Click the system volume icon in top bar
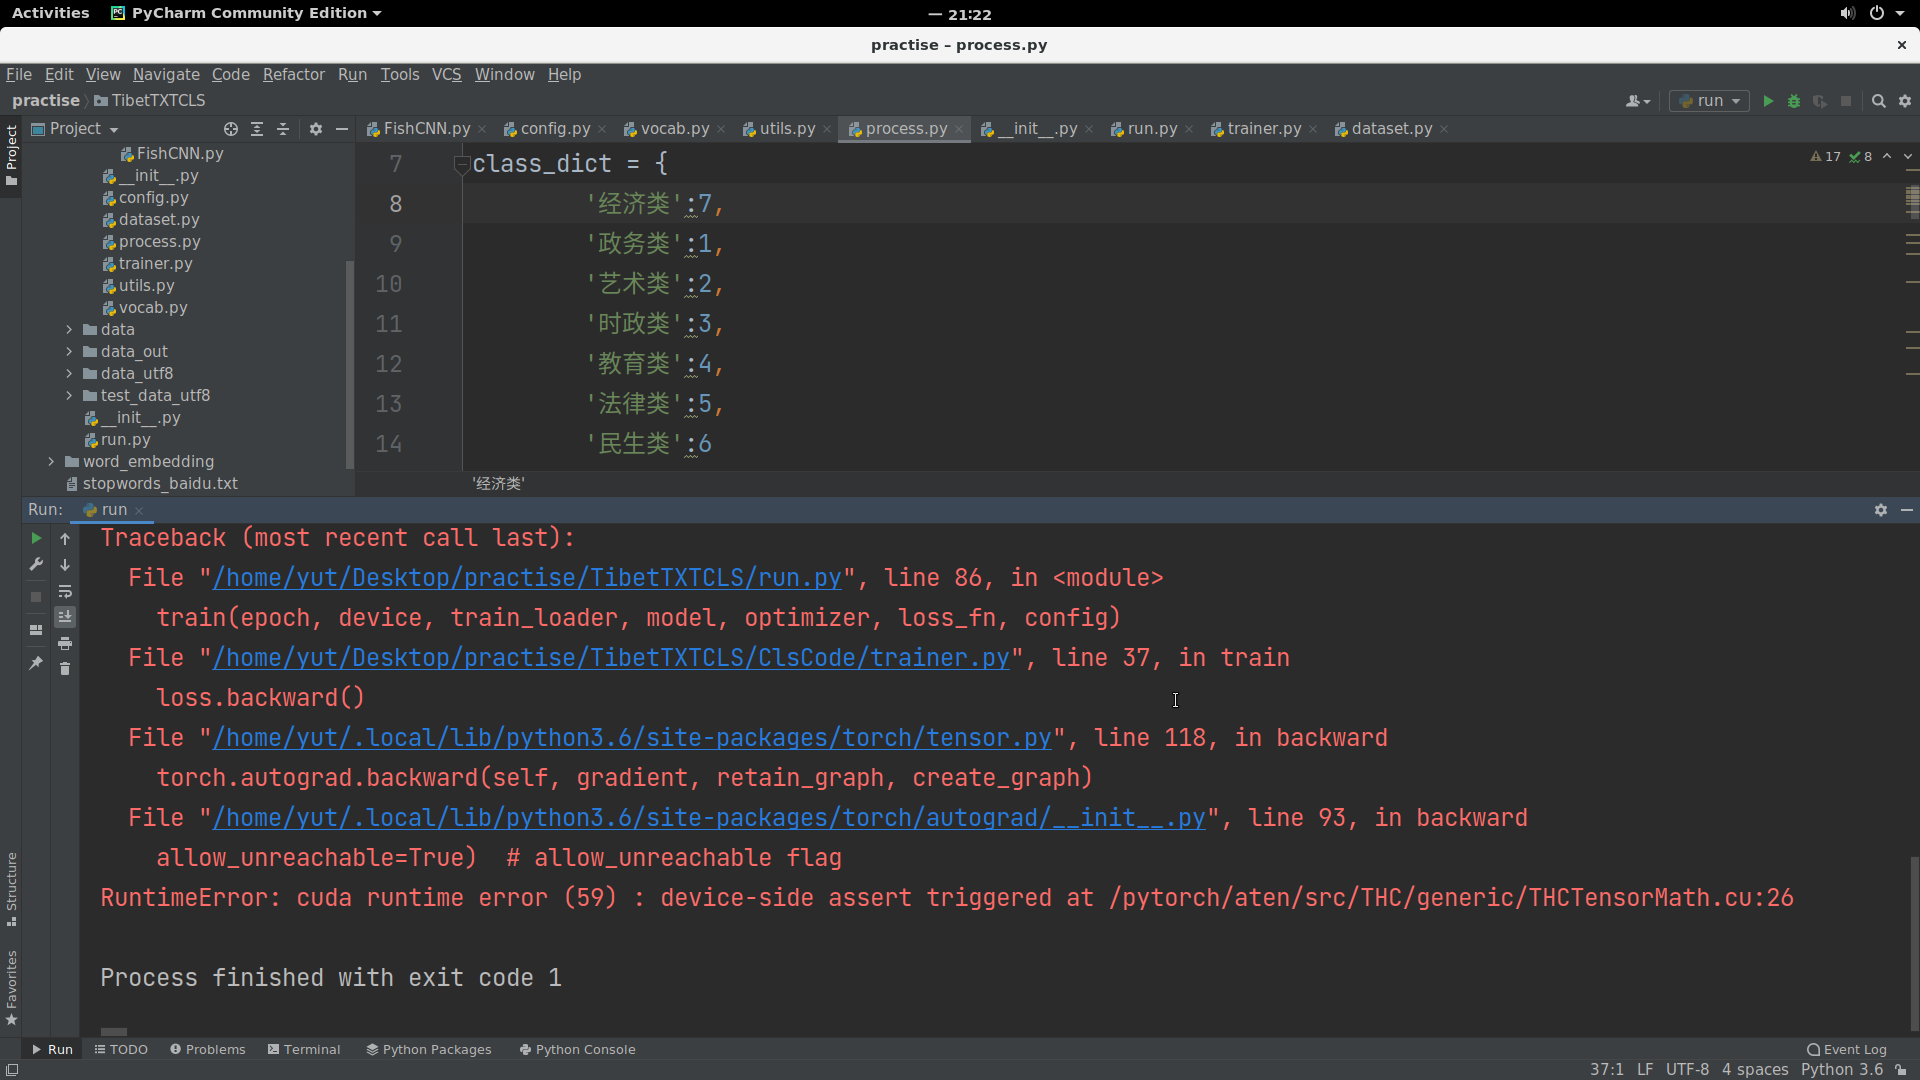 coord(1846,13)
